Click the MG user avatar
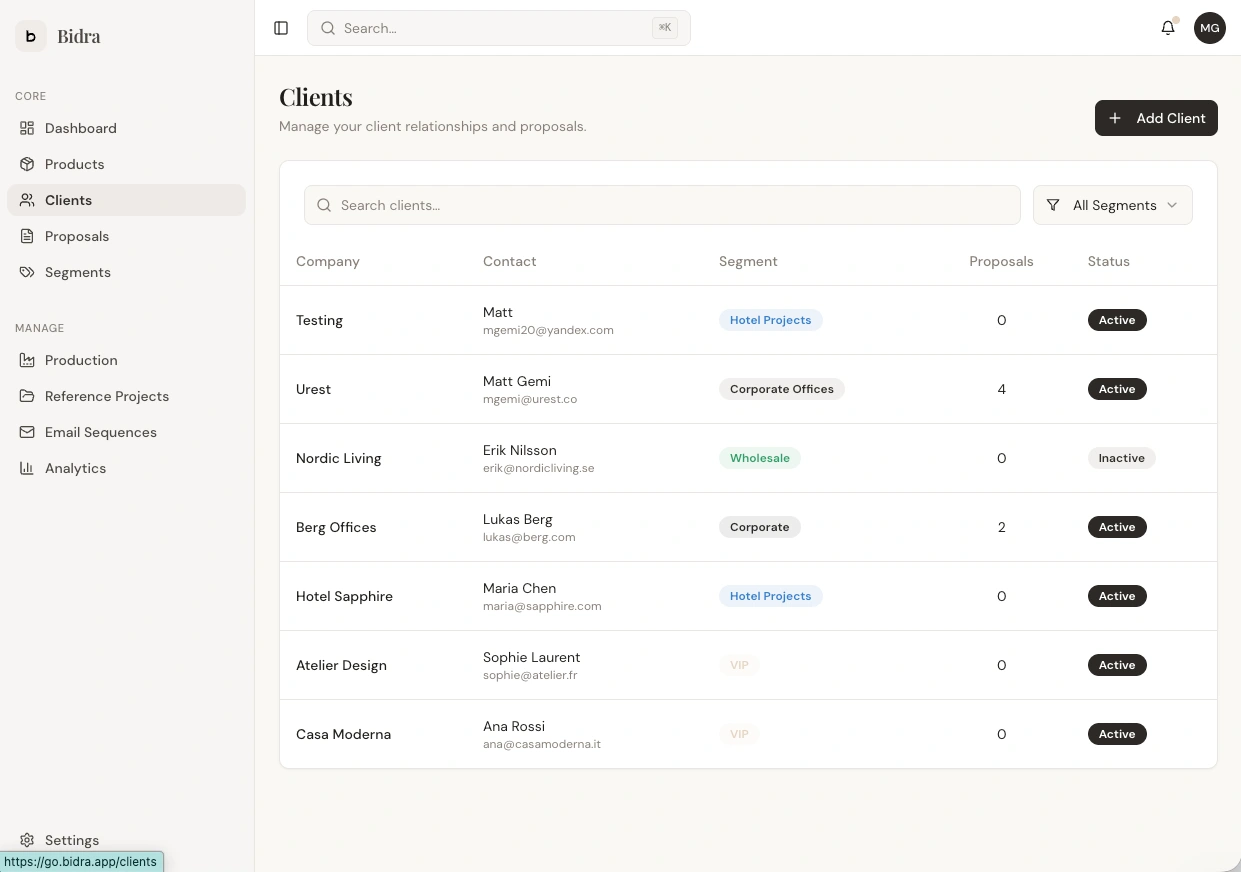This screenshot has height=872, width=1241. [x=1210, y=28]
